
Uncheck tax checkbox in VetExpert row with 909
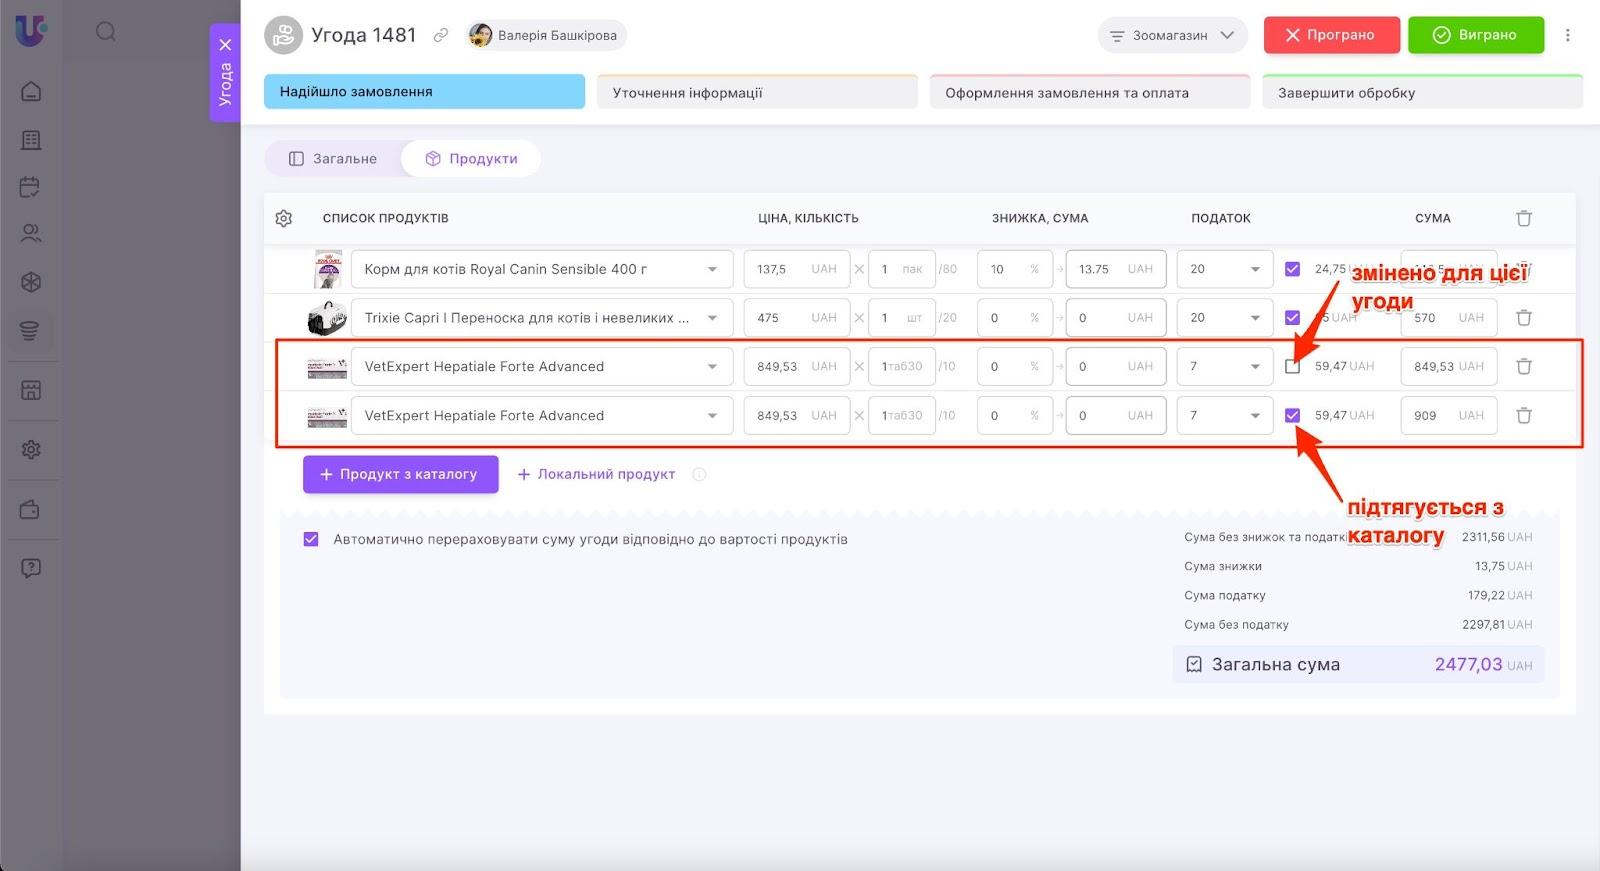click(1292, 416)
